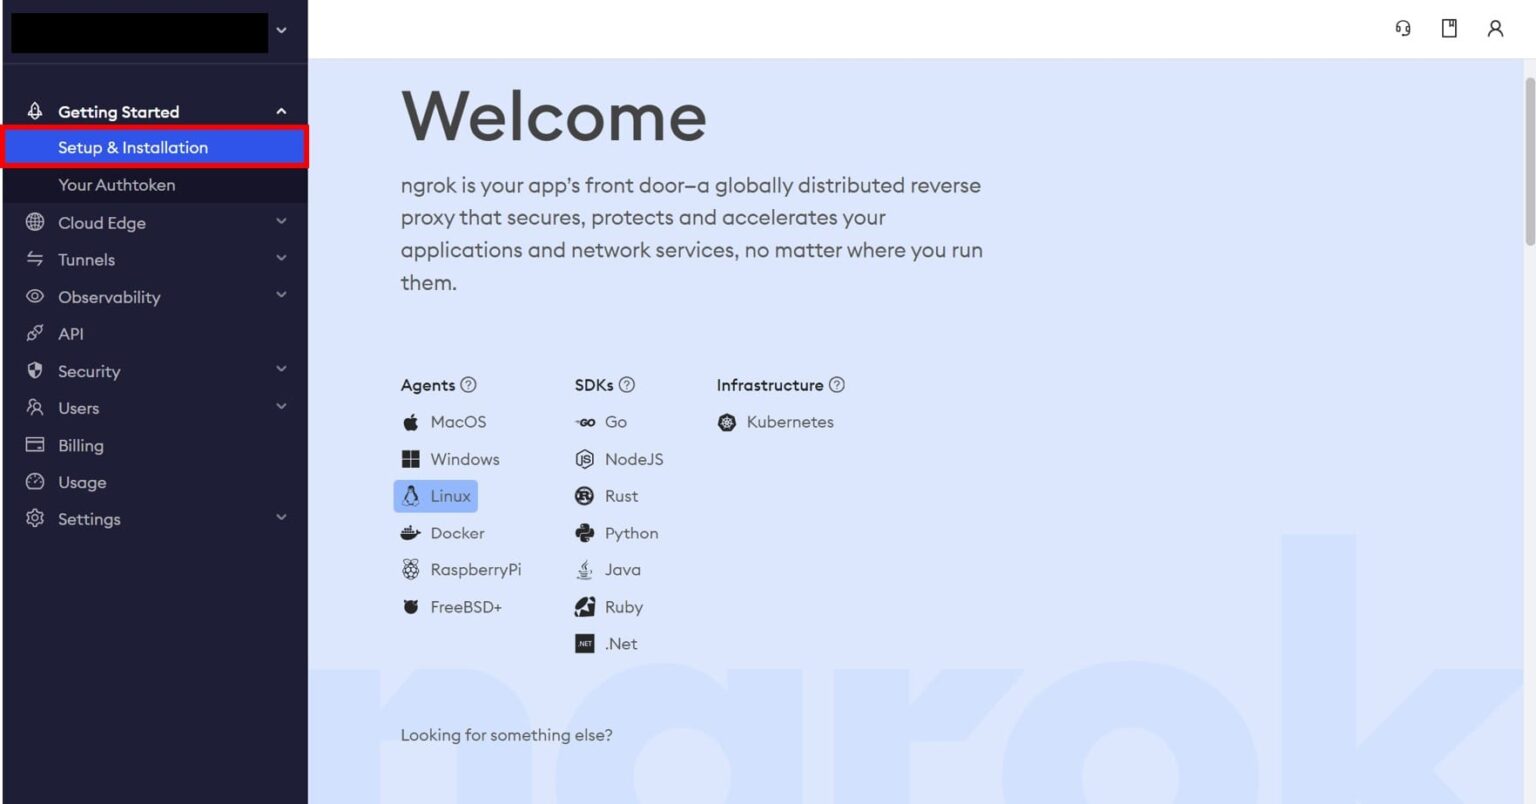
Task: Click the Kubernetes infrastructure icon
Action: pyautogui.click(x=727, y=423)
